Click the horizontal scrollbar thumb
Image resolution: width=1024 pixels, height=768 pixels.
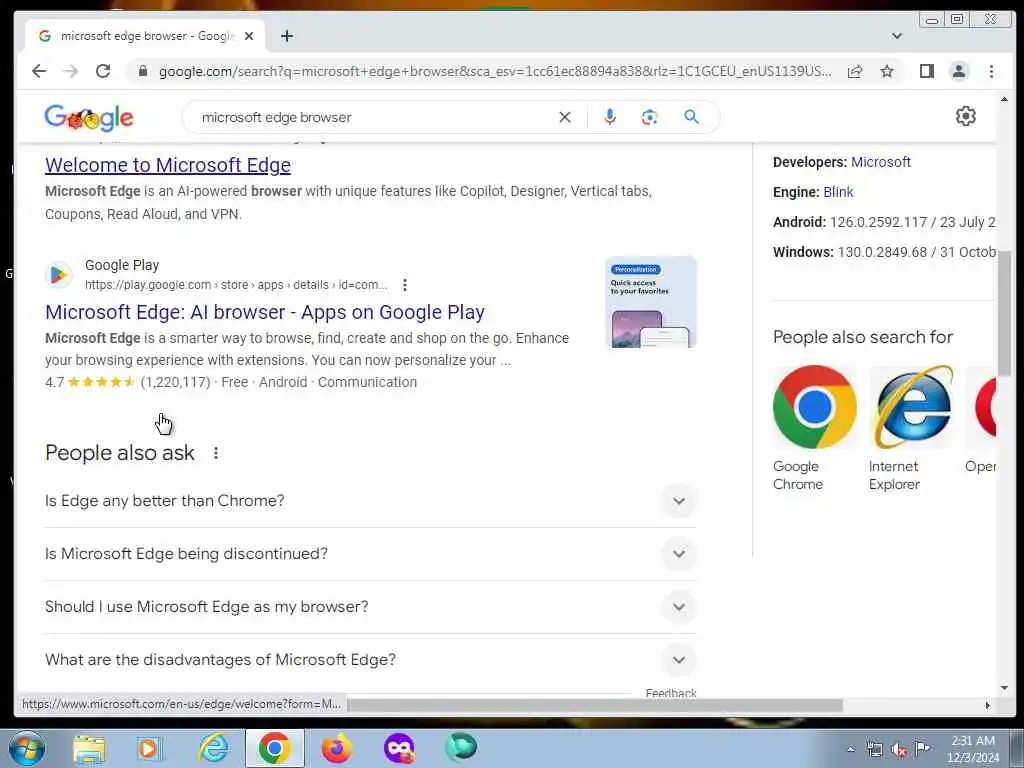[594, 705]
